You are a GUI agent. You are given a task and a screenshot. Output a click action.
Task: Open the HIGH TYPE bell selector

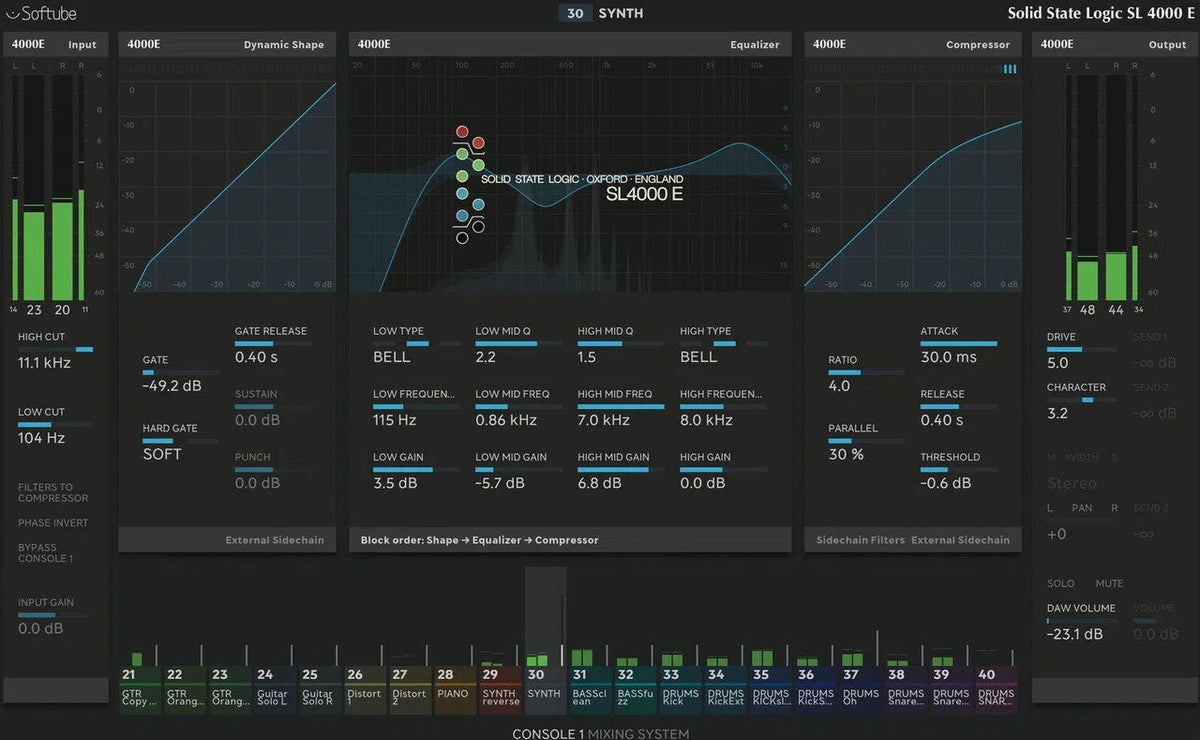(698, 356)
